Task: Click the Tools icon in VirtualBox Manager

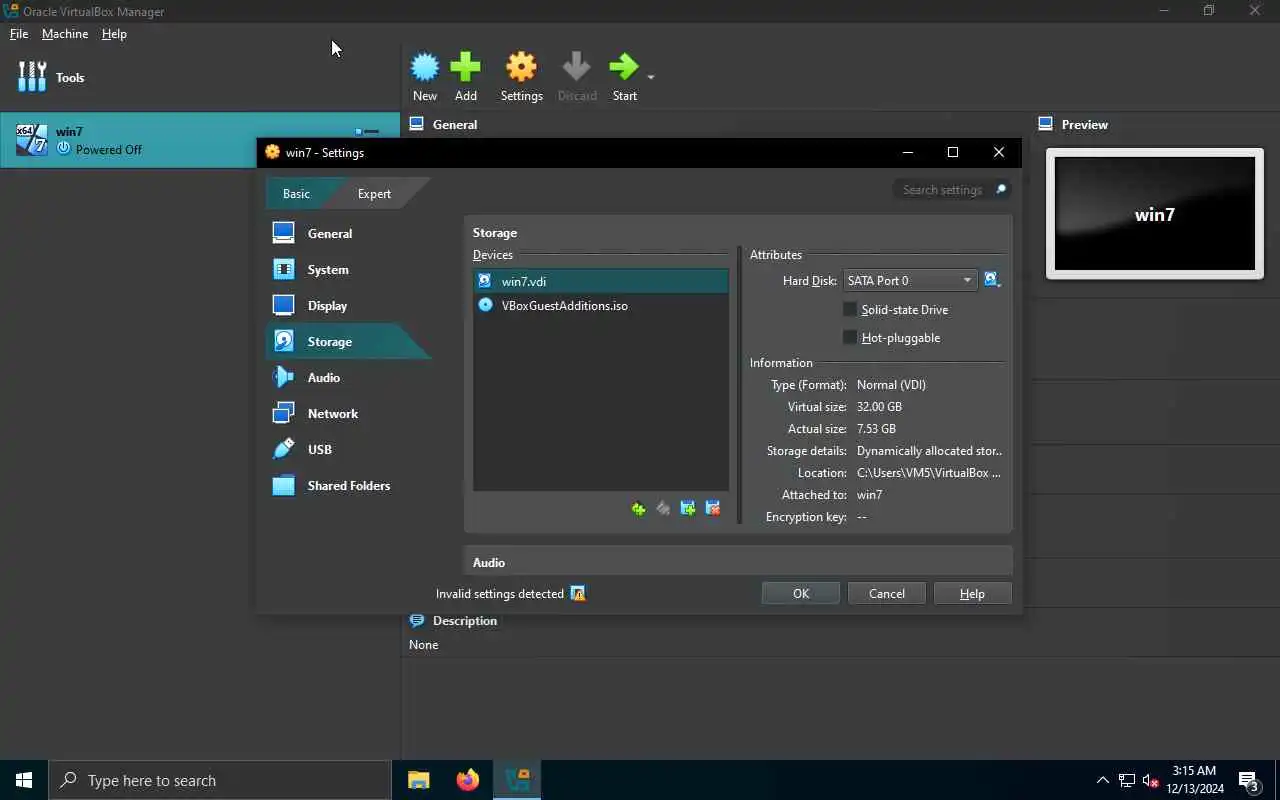Action: (32, 77)
